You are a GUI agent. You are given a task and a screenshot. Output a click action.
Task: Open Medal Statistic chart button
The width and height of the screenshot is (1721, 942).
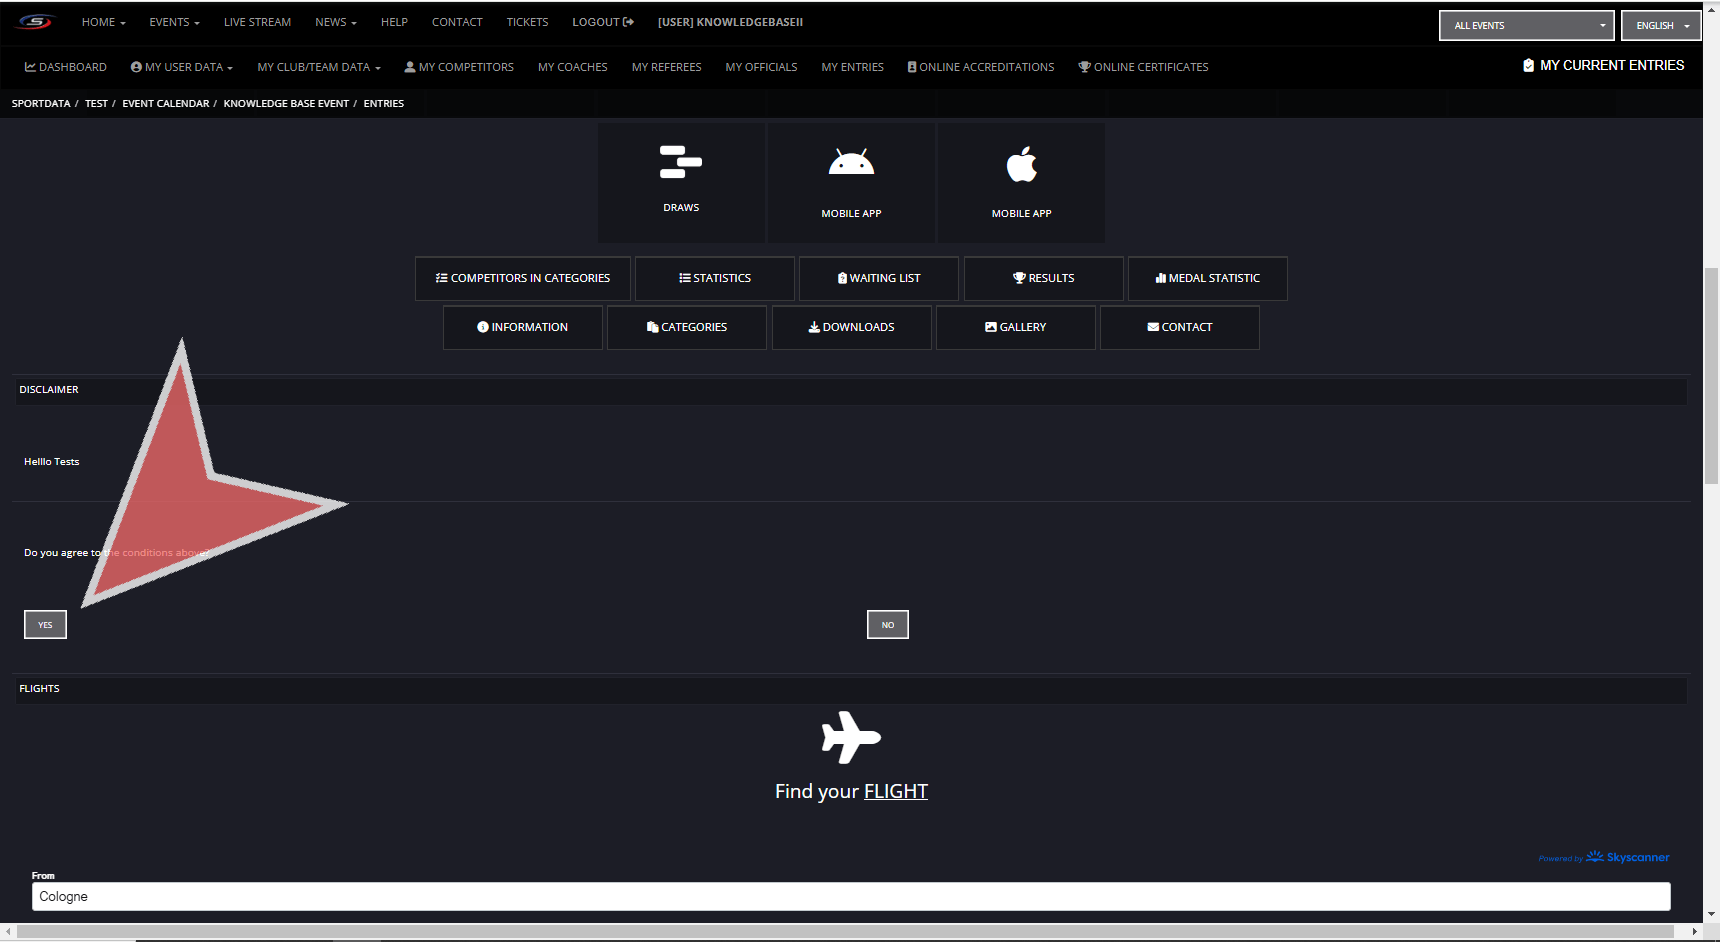point(1207,278)
